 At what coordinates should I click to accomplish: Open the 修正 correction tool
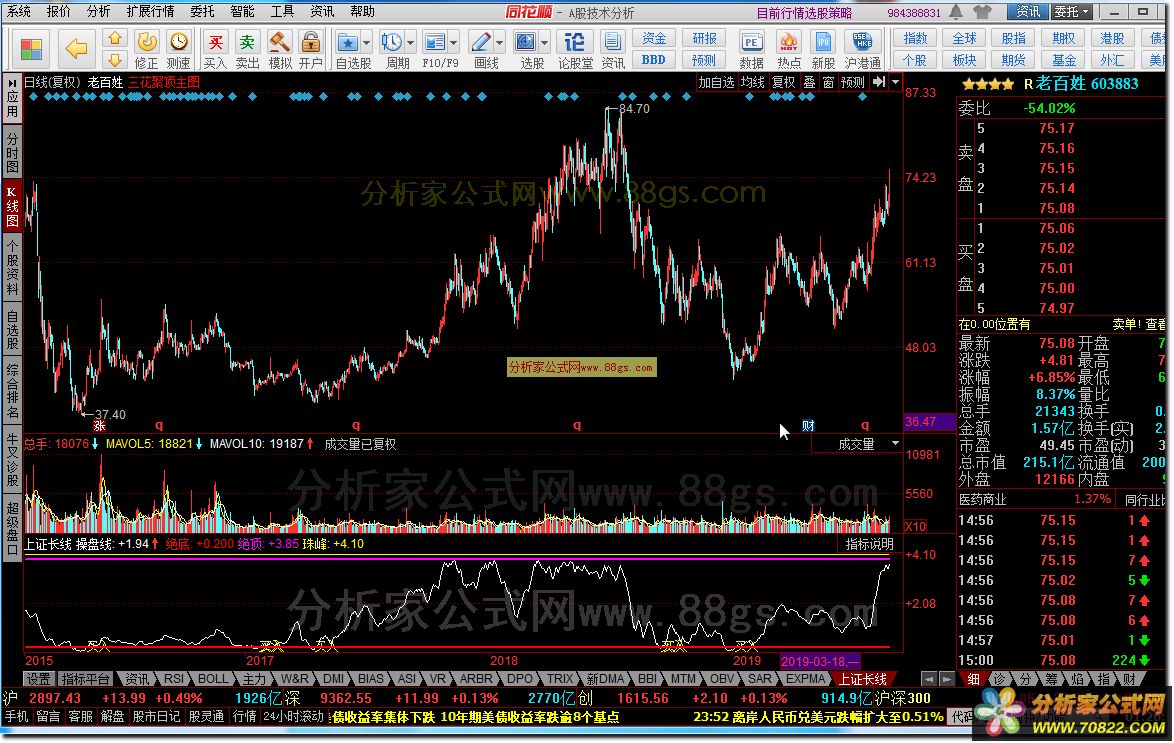click(147, 49)
